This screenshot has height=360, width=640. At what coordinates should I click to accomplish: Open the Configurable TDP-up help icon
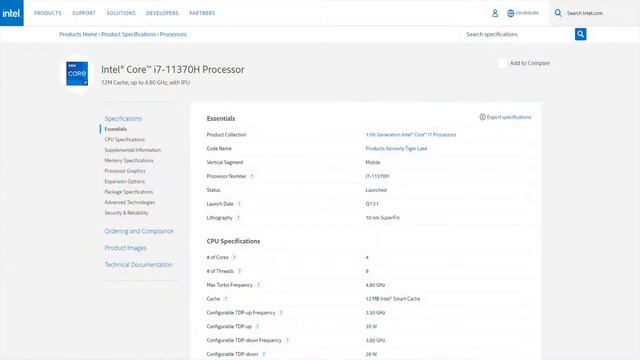pos(257,327)
